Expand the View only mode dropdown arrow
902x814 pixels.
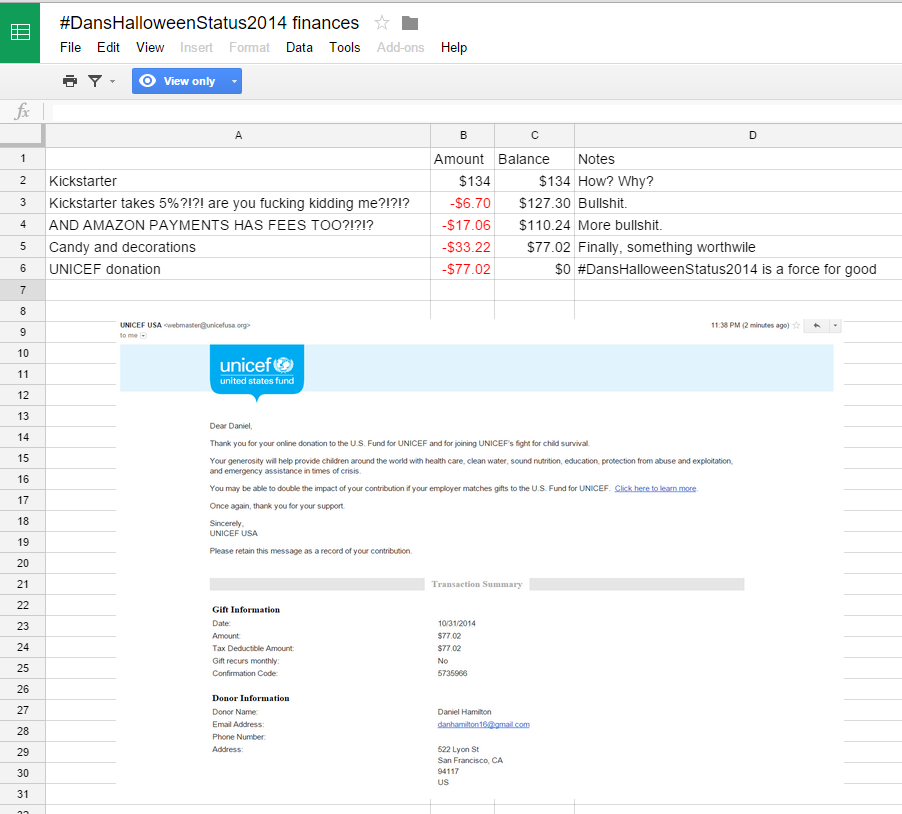(234, 81)
